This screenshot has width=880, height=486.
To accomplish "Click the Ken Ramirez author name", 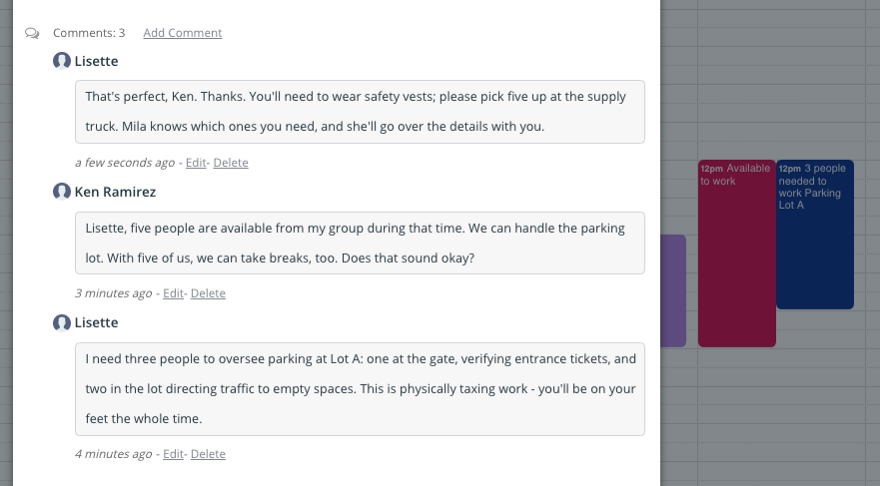I will (x=115, y=192).
